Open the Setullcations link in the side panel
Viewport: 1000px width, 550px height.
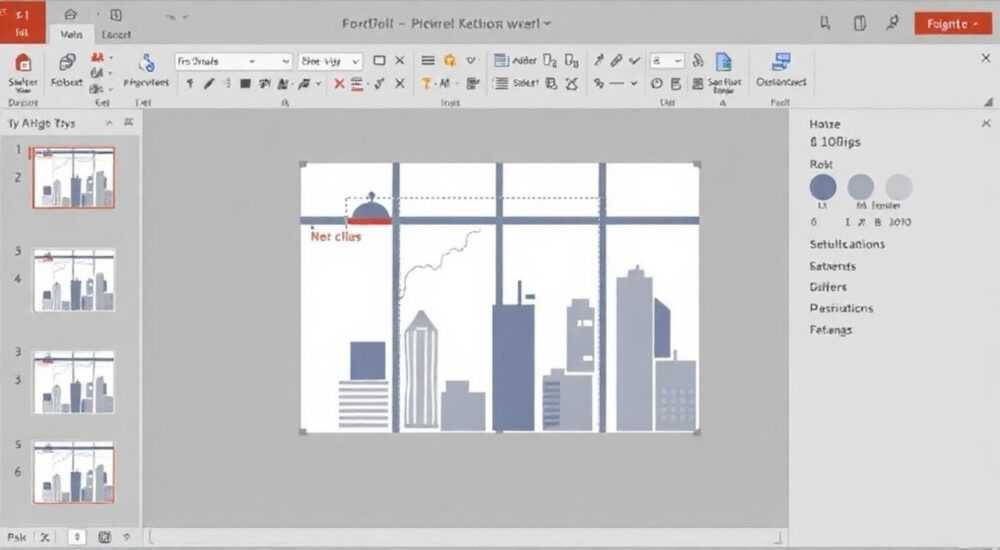(x=847, y=244)
